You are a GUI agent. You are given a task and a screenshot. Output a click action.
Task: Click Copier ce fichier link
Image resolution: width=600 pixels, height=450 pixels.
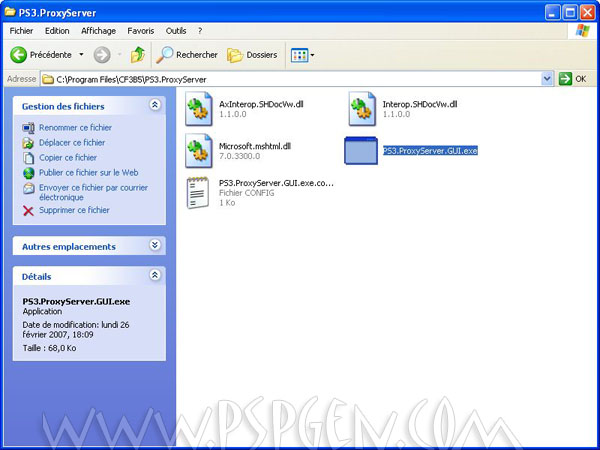[68, 158]
